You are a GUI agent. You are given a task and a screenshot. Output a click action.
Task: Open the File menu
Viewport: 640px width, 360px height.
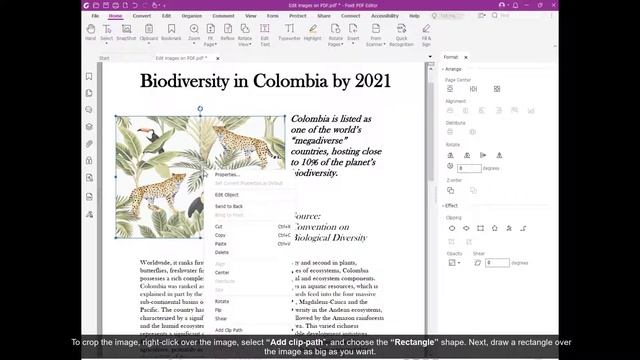95,16
